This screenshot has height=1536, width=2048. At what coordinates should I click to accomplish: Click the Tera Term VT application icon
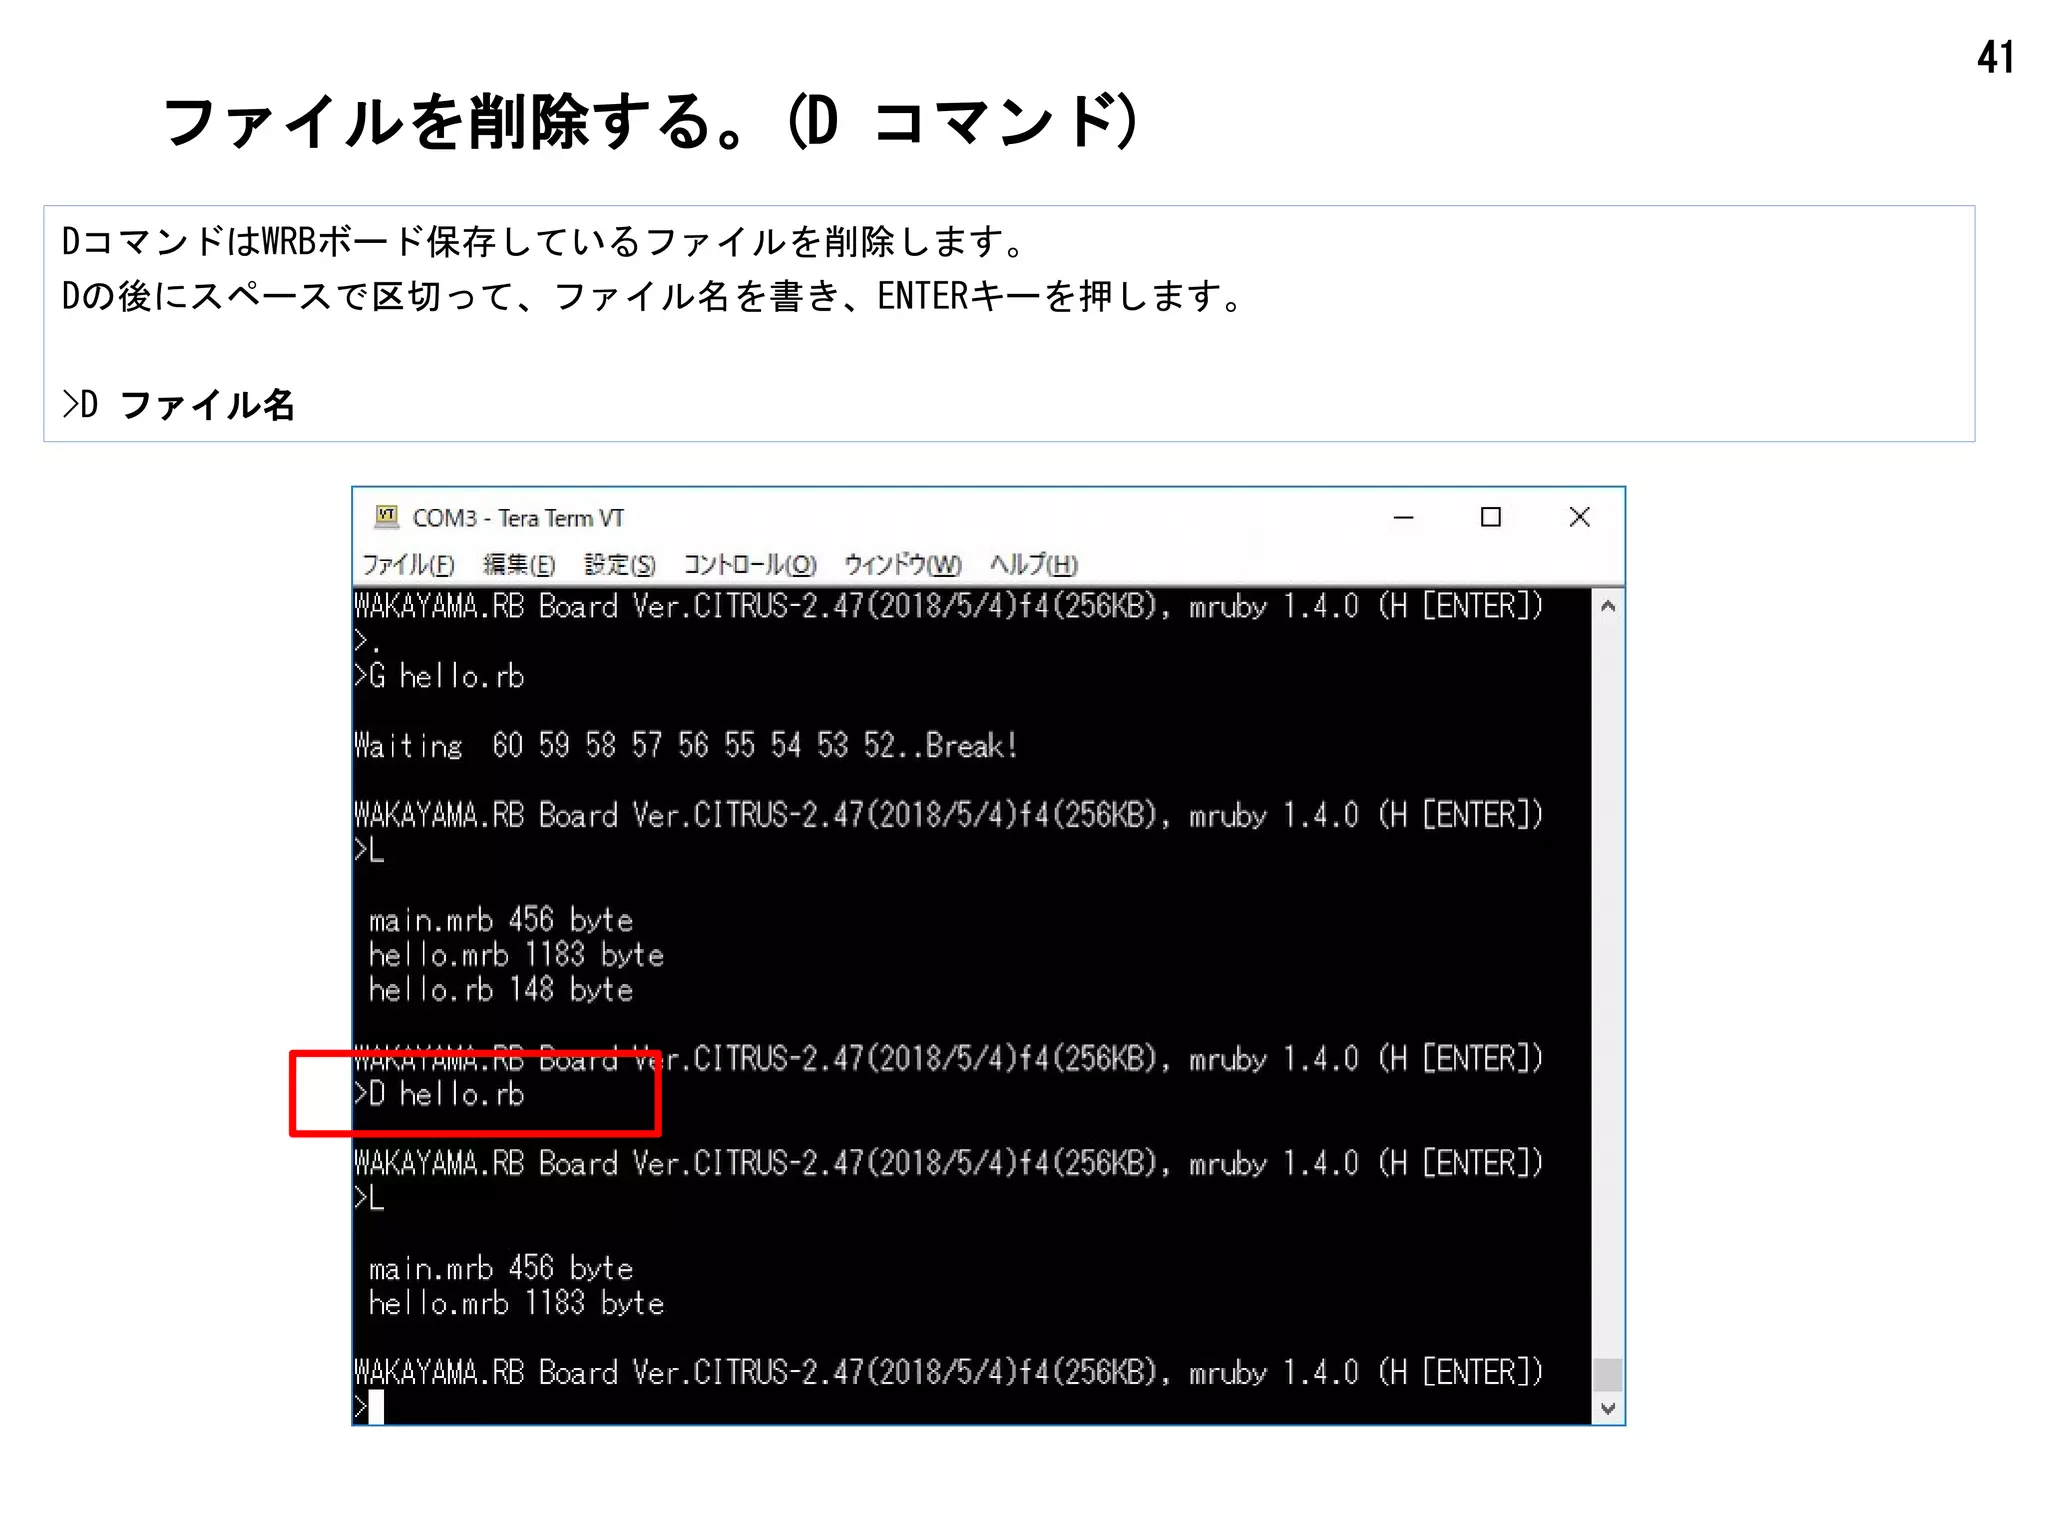point(386,517)
